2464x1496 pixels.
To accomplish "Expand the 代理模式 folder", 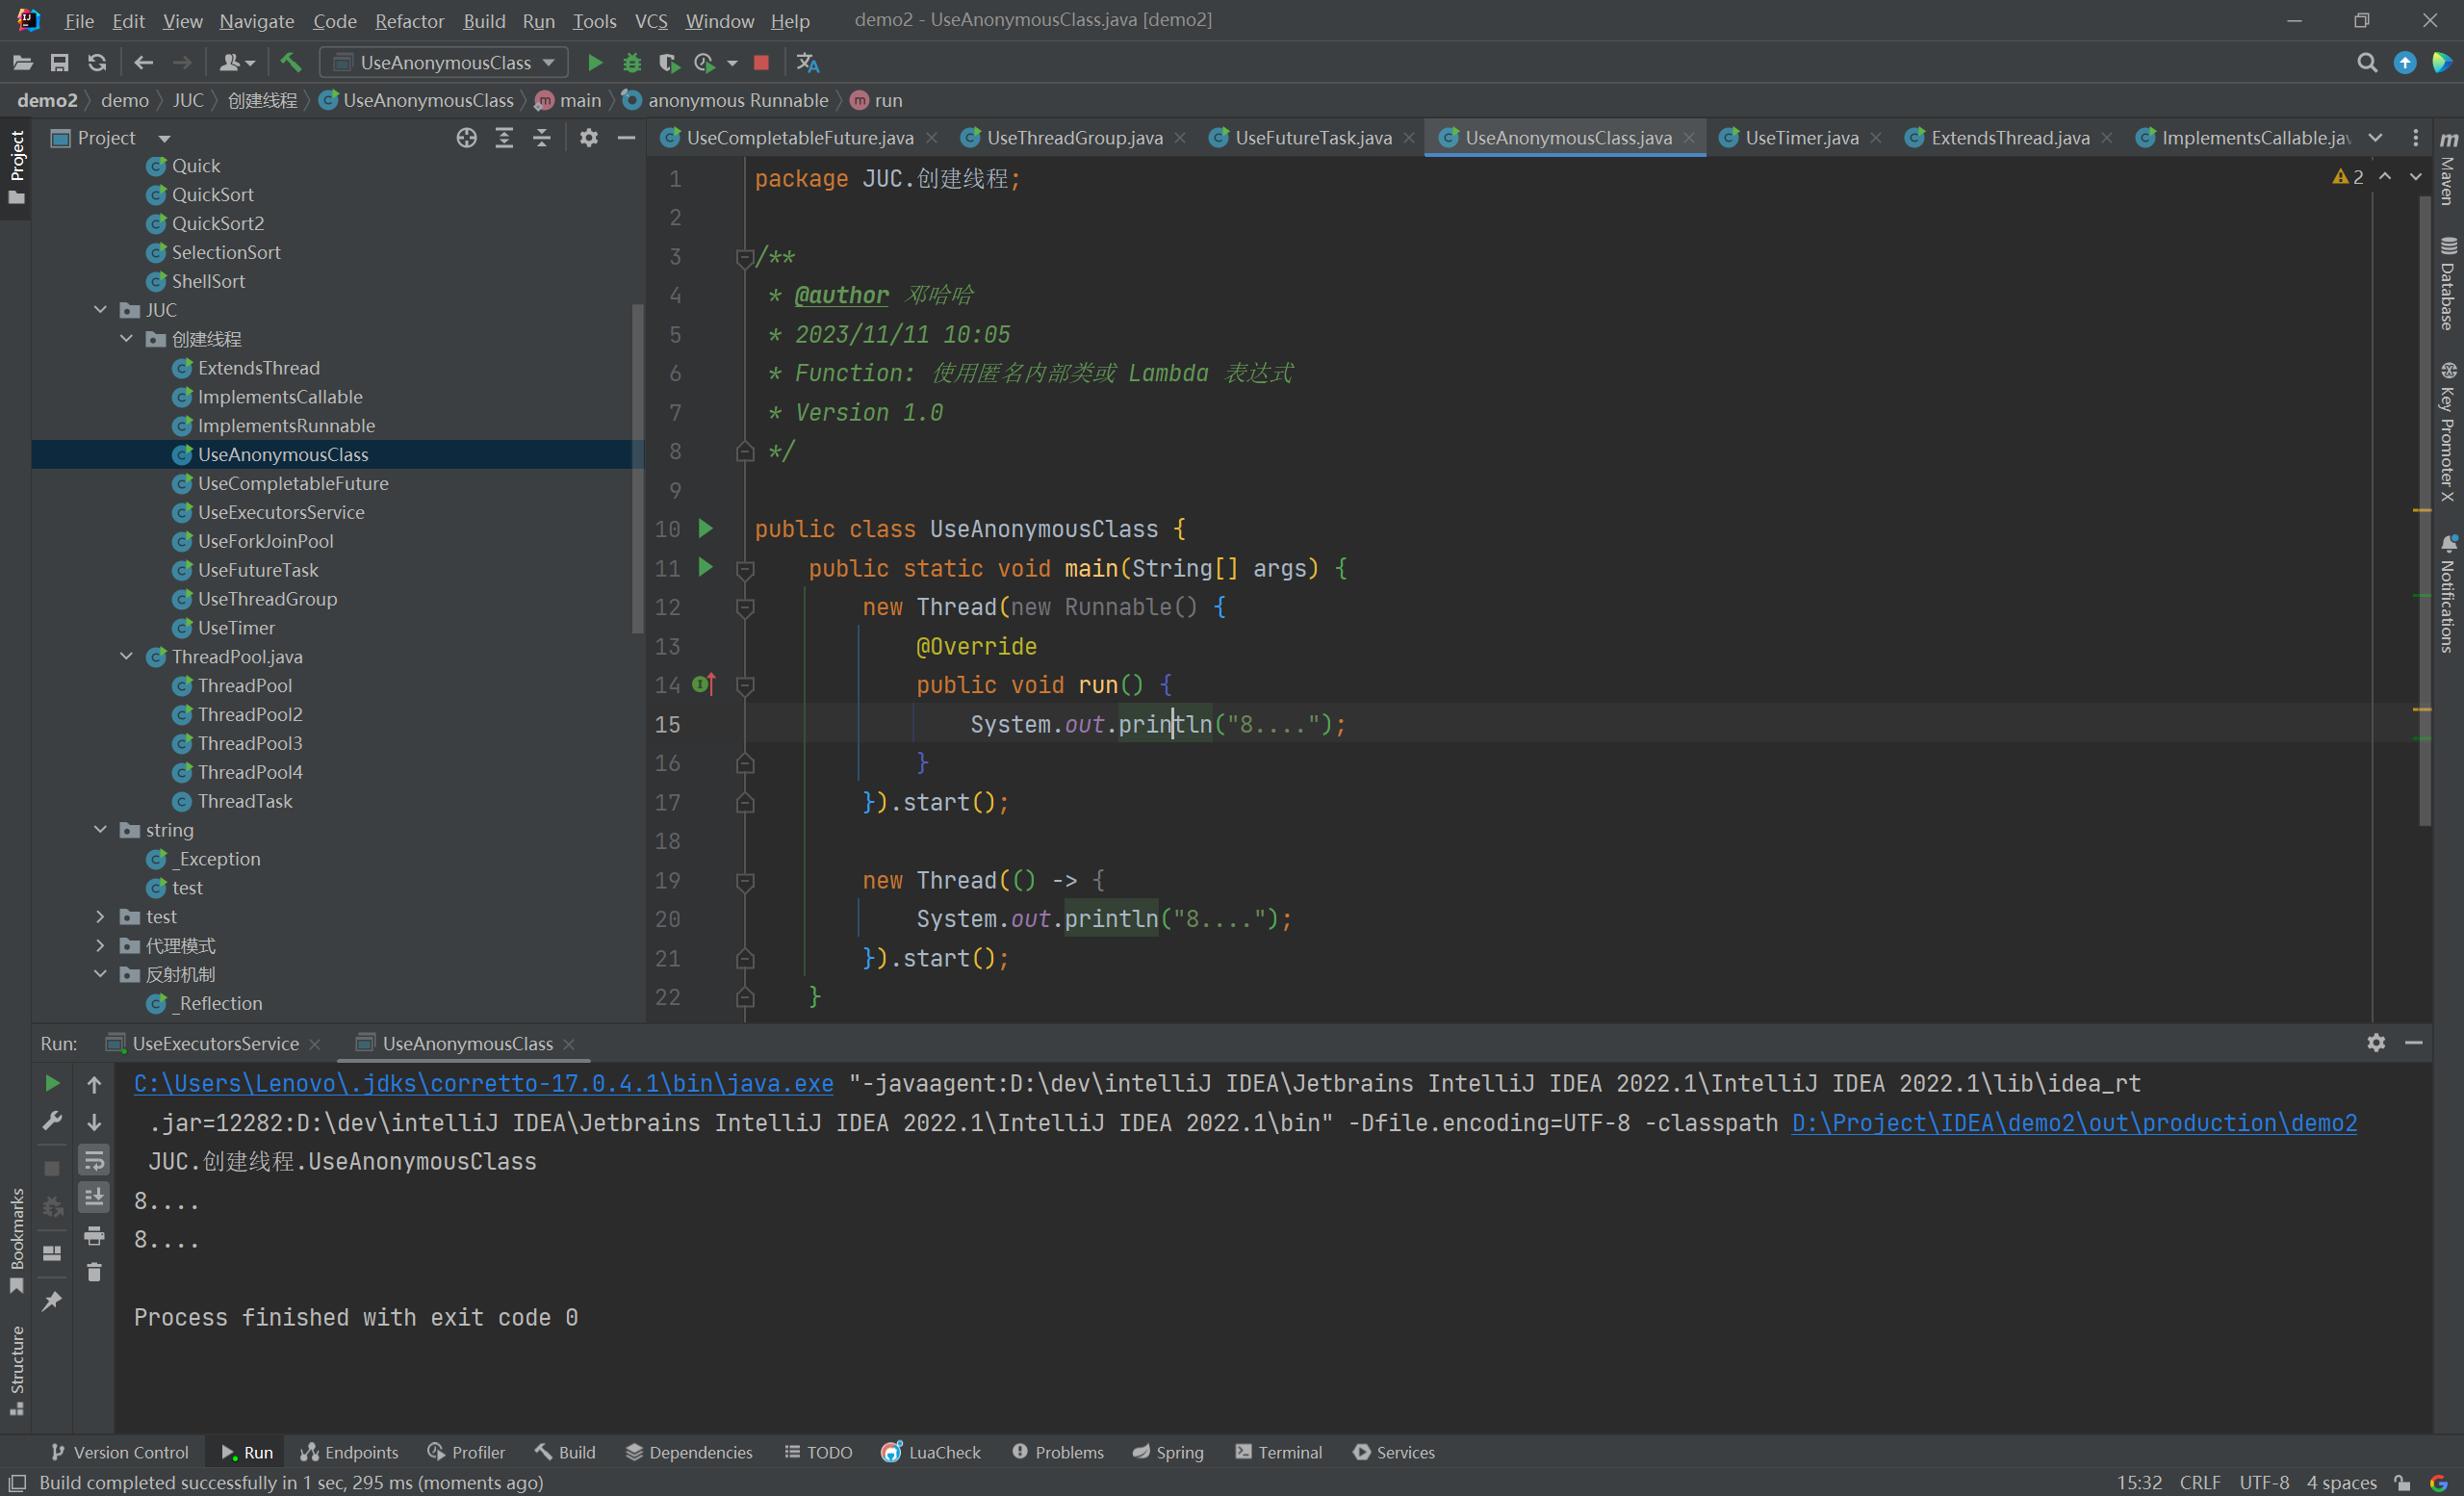I will 100,945.
